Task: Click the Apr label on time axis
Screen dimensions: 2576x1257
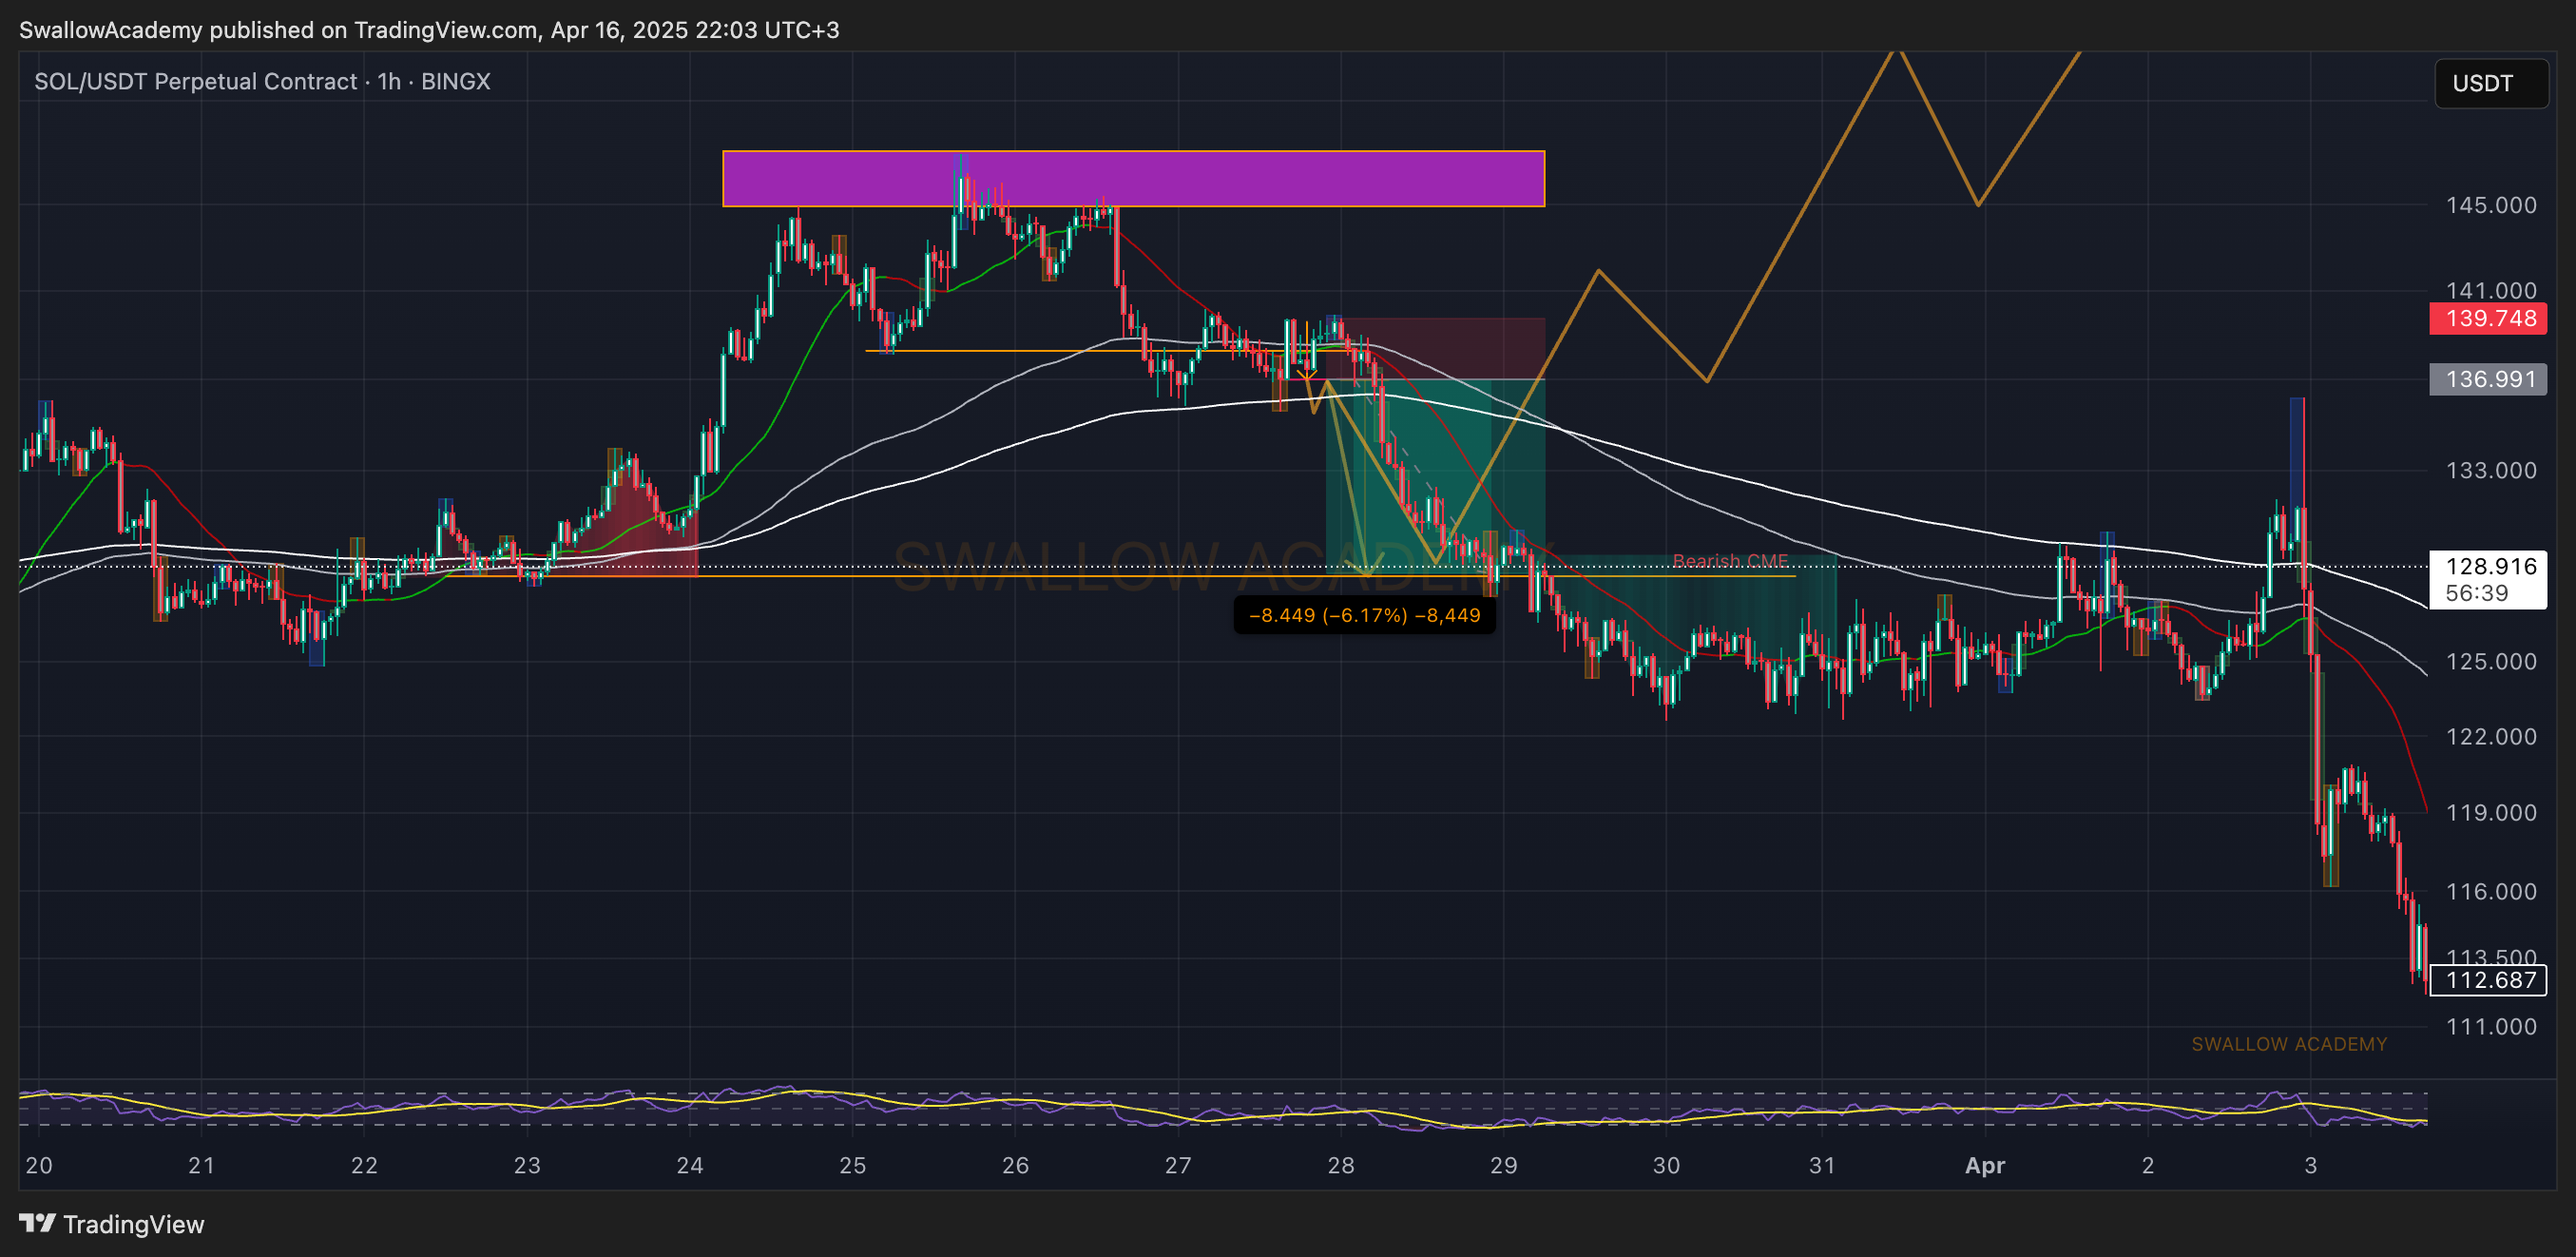Action: click(x=1985, y=1165)
